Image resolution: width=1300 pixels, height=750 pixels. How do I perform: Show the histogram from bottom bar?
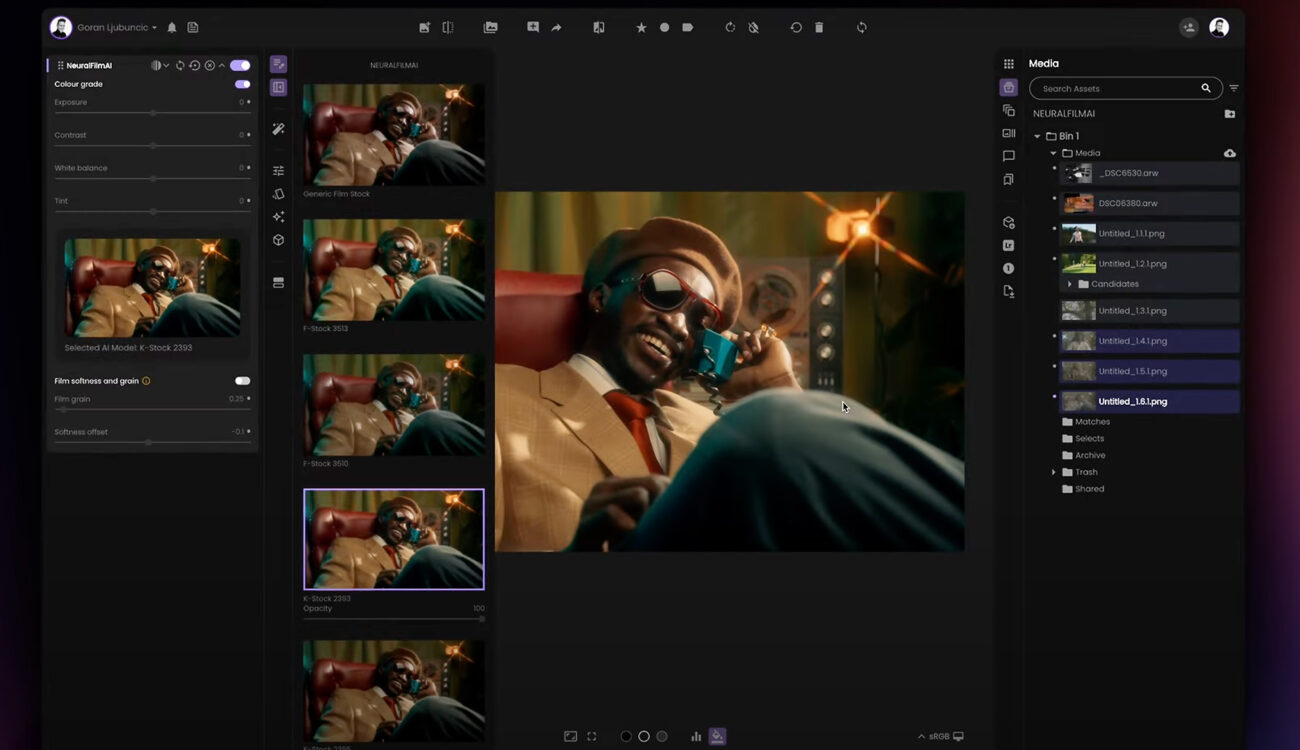[696, 736]
